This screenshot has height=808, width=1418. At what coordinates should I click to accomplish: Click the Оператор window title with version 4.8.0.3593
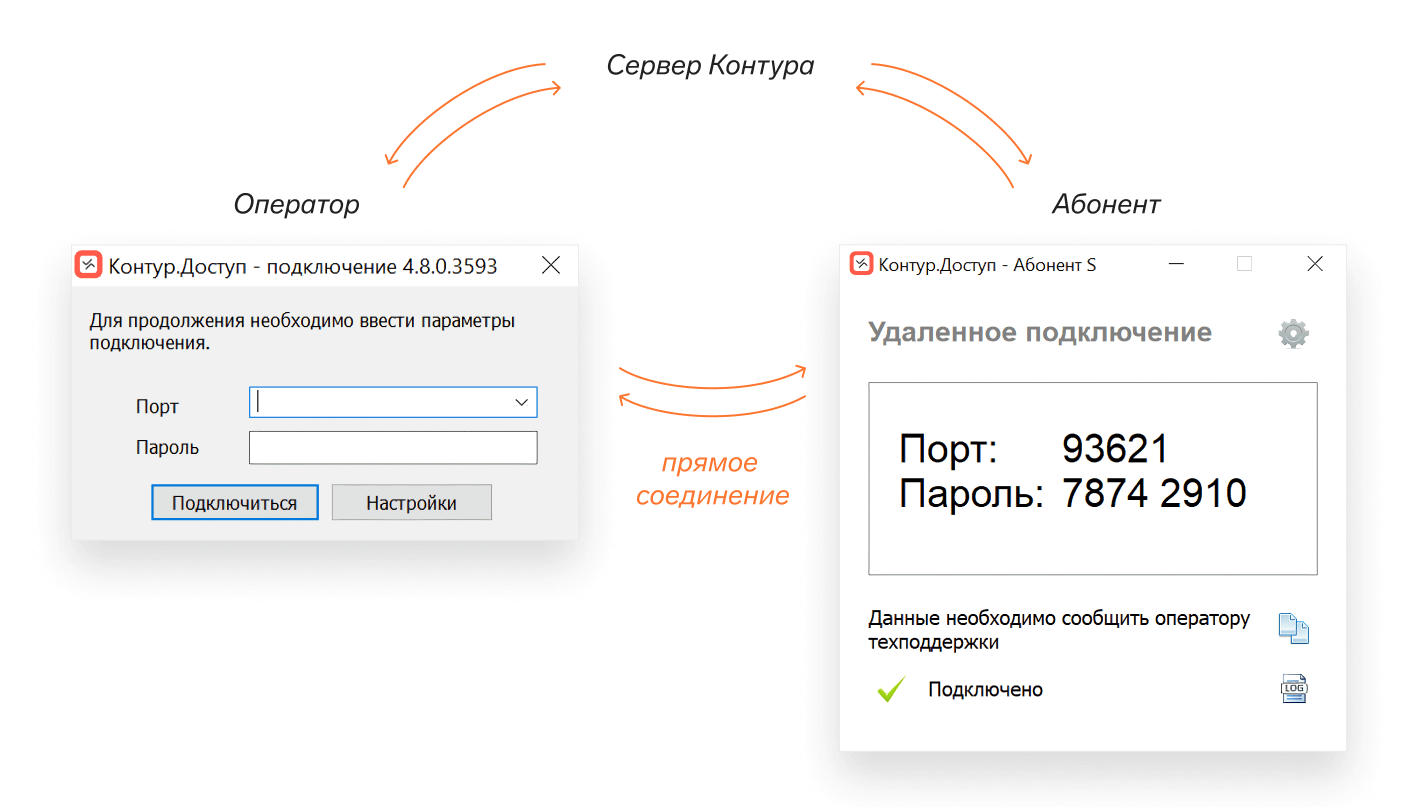pos(302,266)
